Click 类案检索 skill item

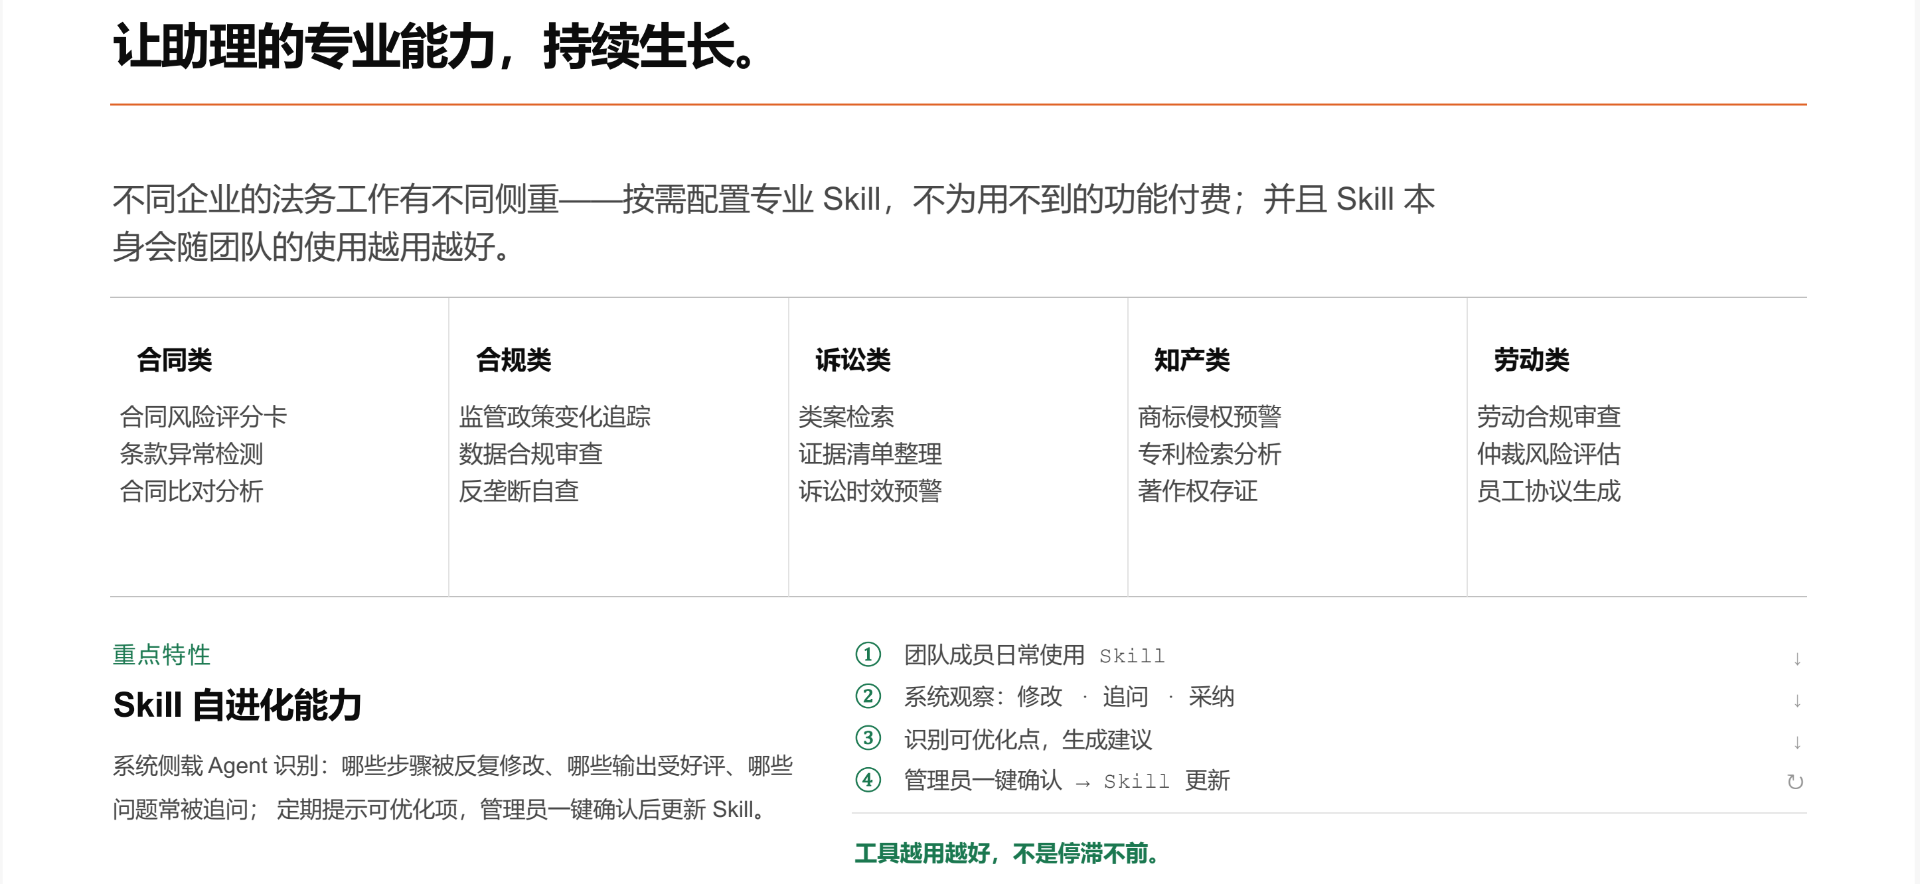tap(846, 417)
